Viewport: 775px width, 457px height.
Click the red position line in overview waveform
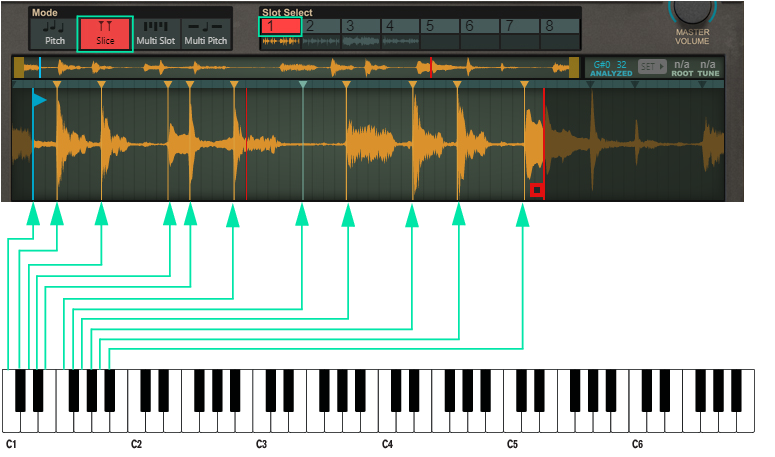[x=431, y=68]
